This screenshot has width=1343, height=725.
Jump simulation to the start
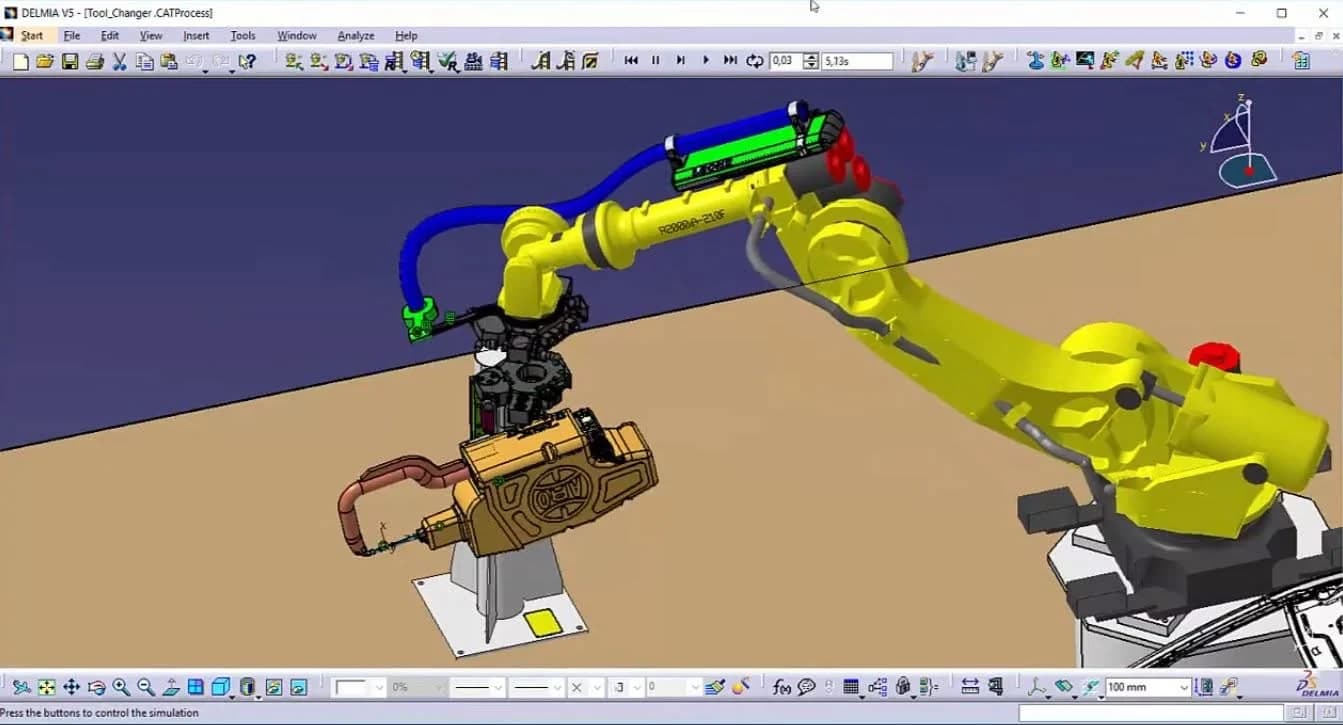[x=631, y=61]
